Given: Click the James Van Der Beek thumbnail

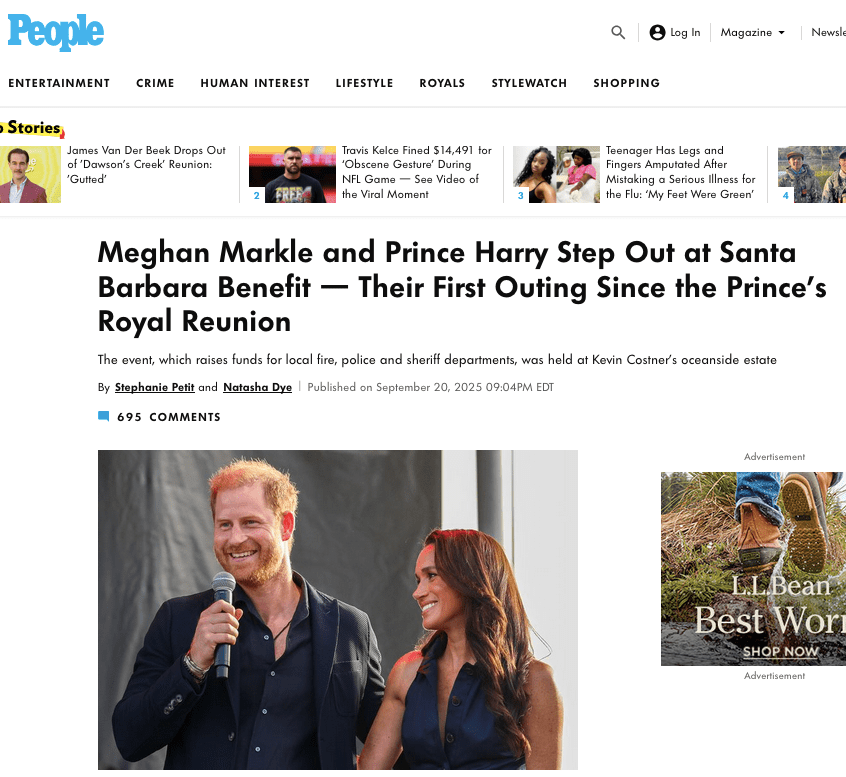Looking at the screenshot, I should tap(30, 175).
